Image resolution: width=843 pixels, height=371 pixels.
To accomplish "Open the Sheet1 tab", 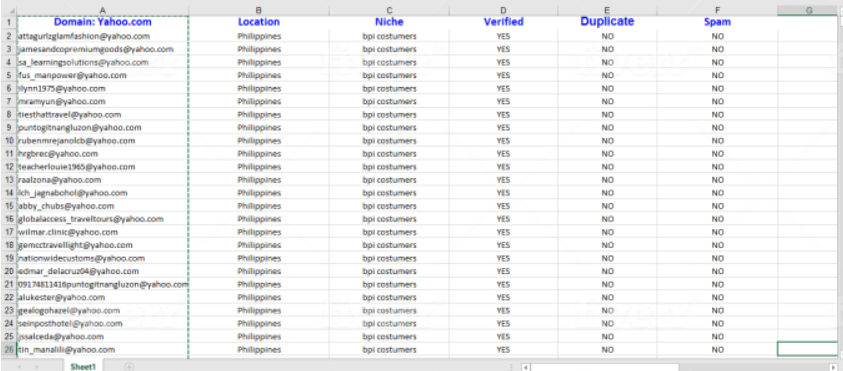I will point(83,367).
